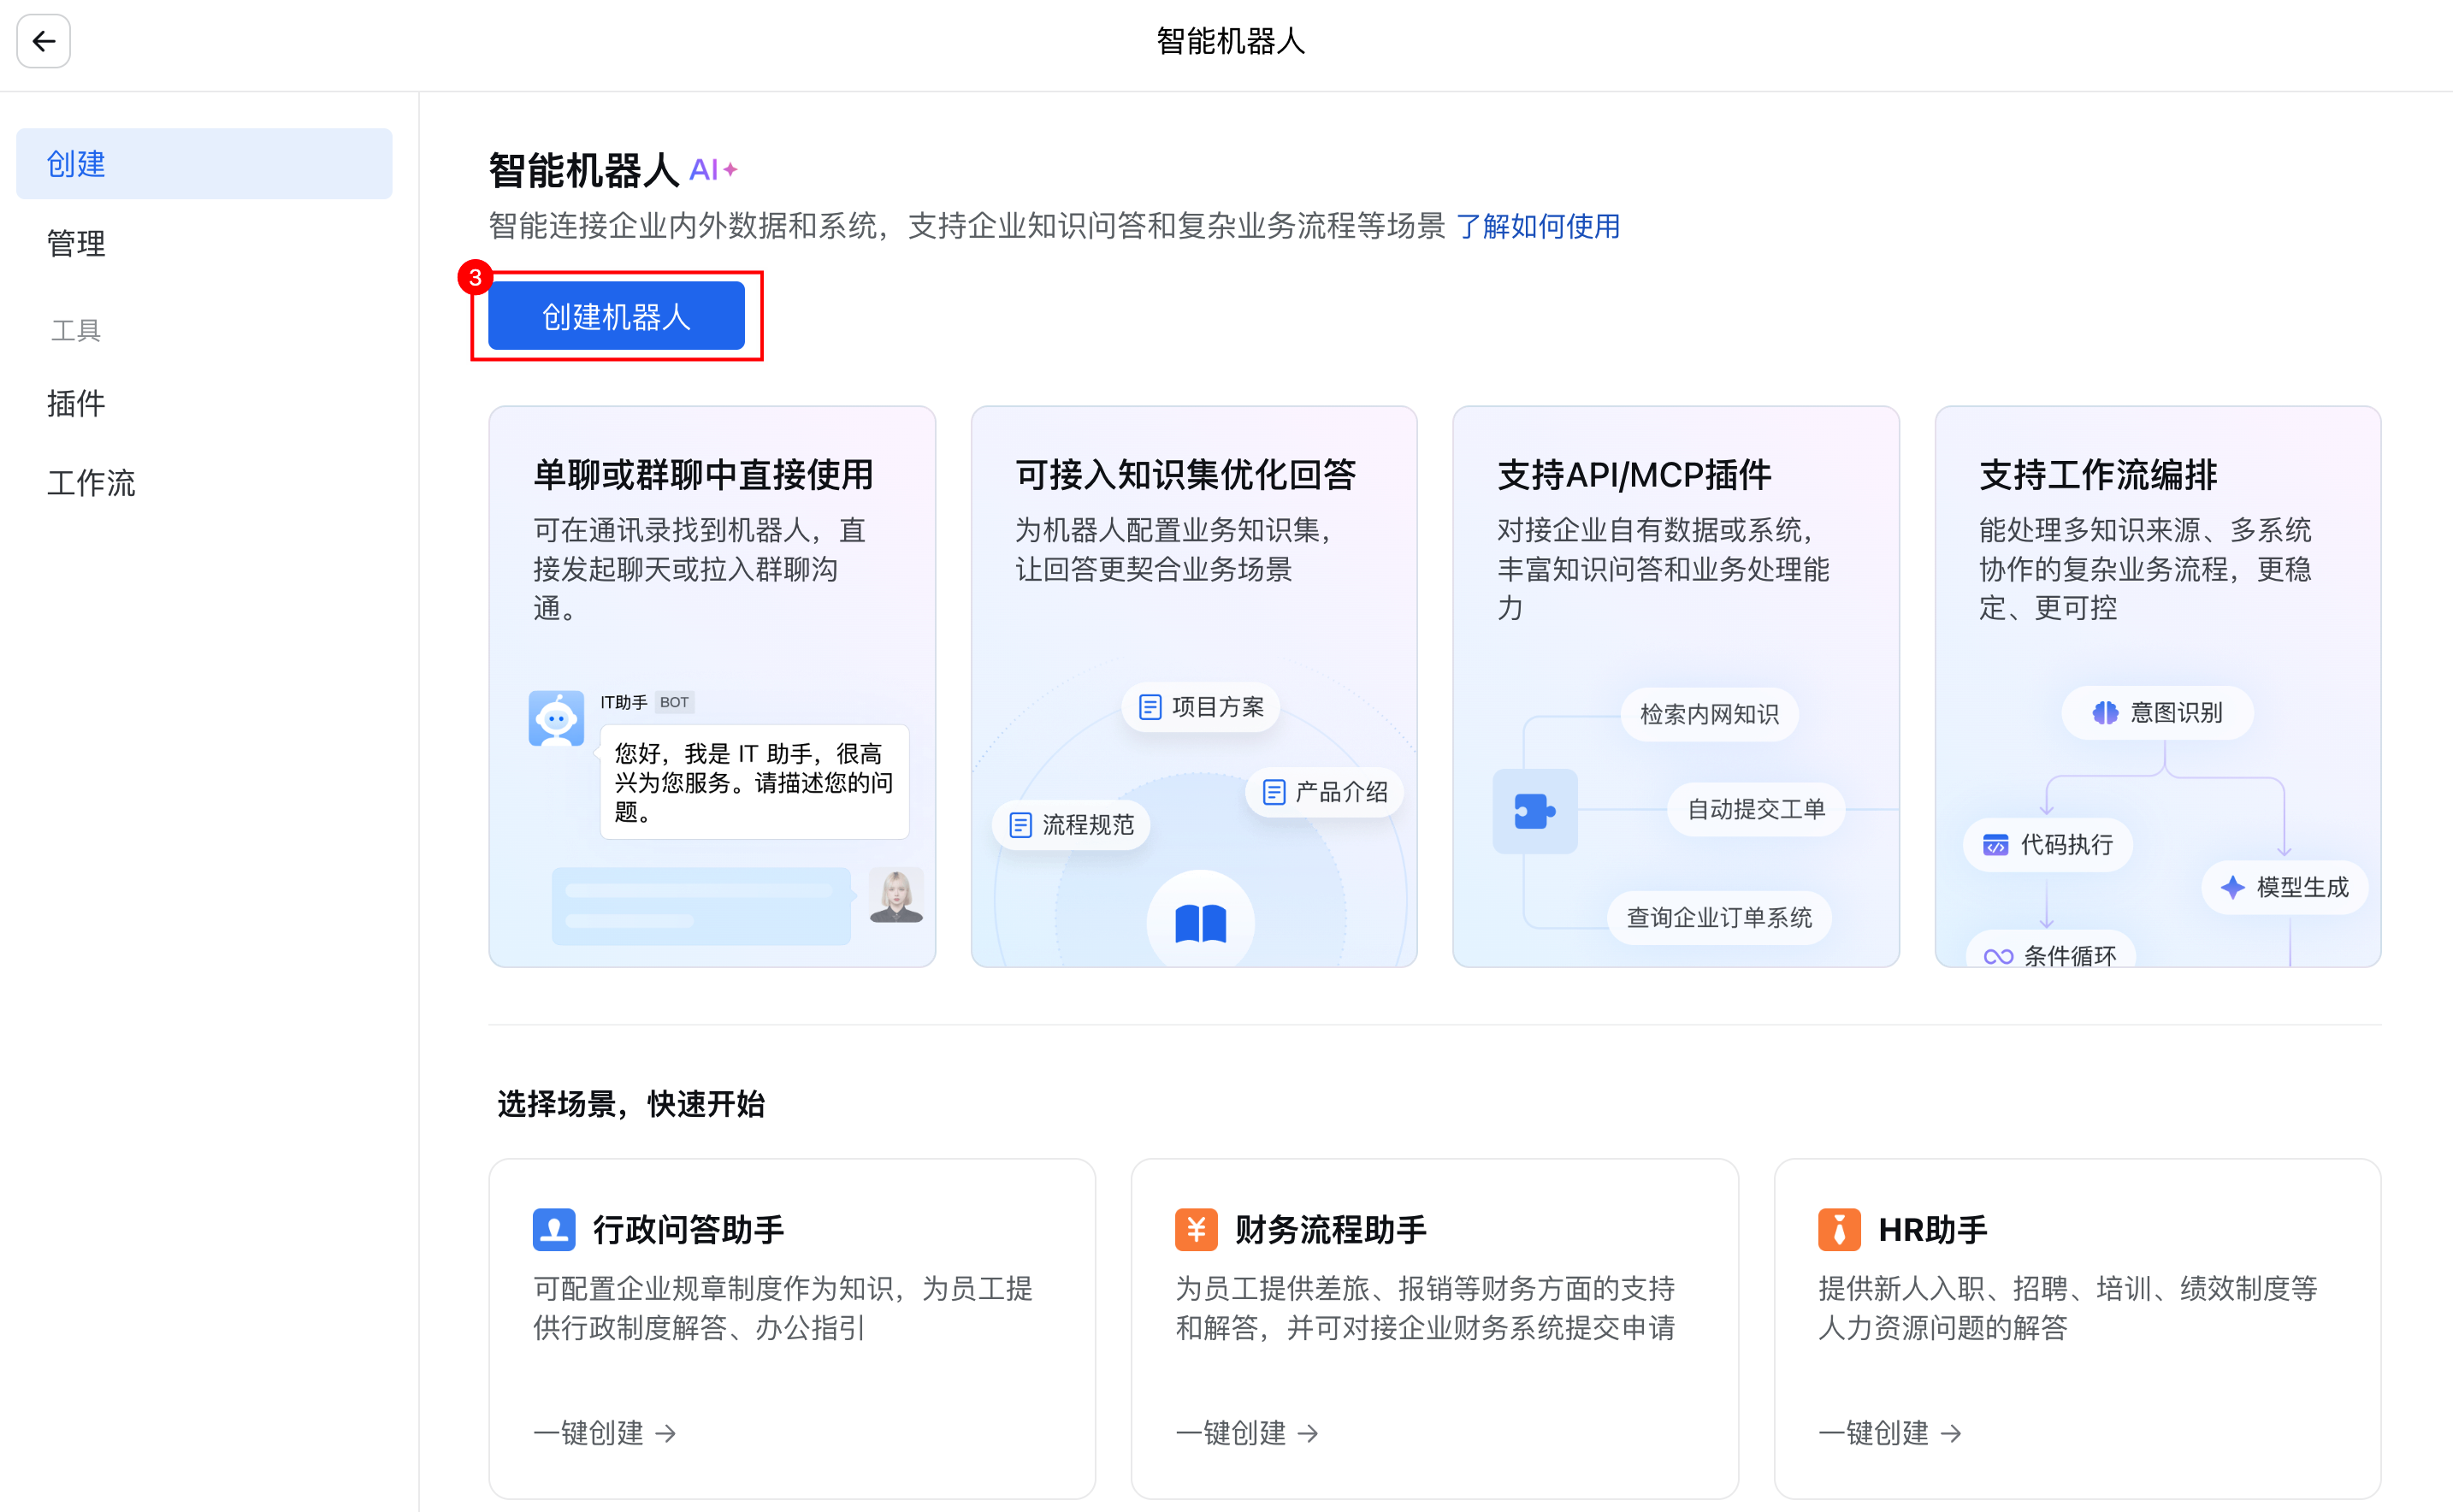
Task: Click the 流程规范 document chip
Action: (x=1071, y=825)
